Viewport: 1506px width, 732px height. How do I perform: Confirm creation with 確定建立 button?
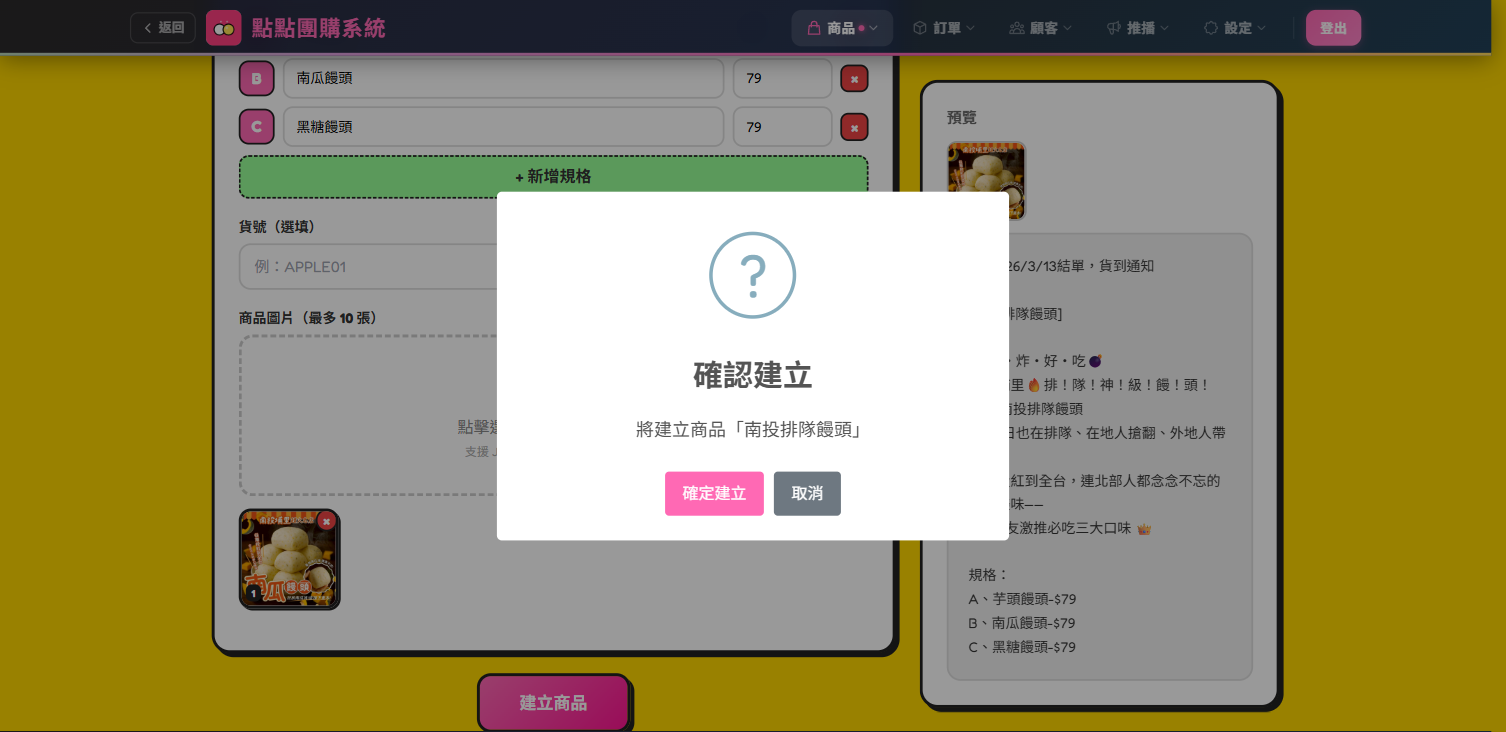[x=714, y=493]
